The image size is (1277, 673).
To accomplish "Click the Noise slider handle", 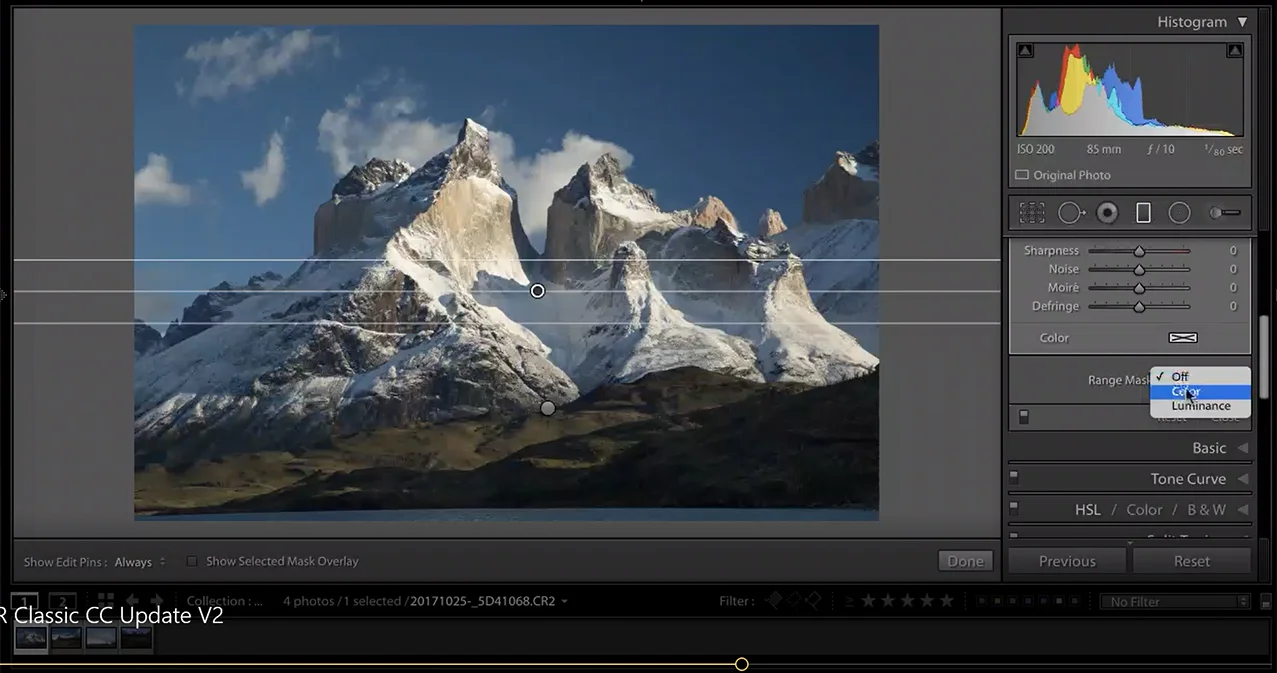I will (1139, 269).
